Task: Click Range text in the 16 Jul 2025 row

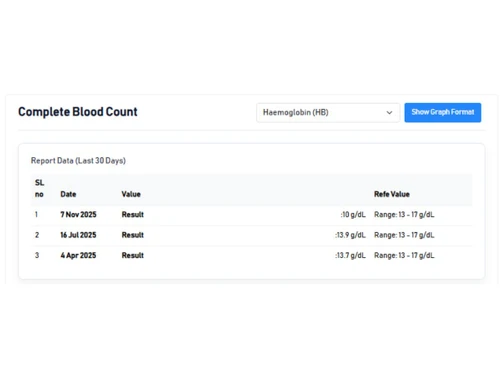Action: tap(404, 235)
